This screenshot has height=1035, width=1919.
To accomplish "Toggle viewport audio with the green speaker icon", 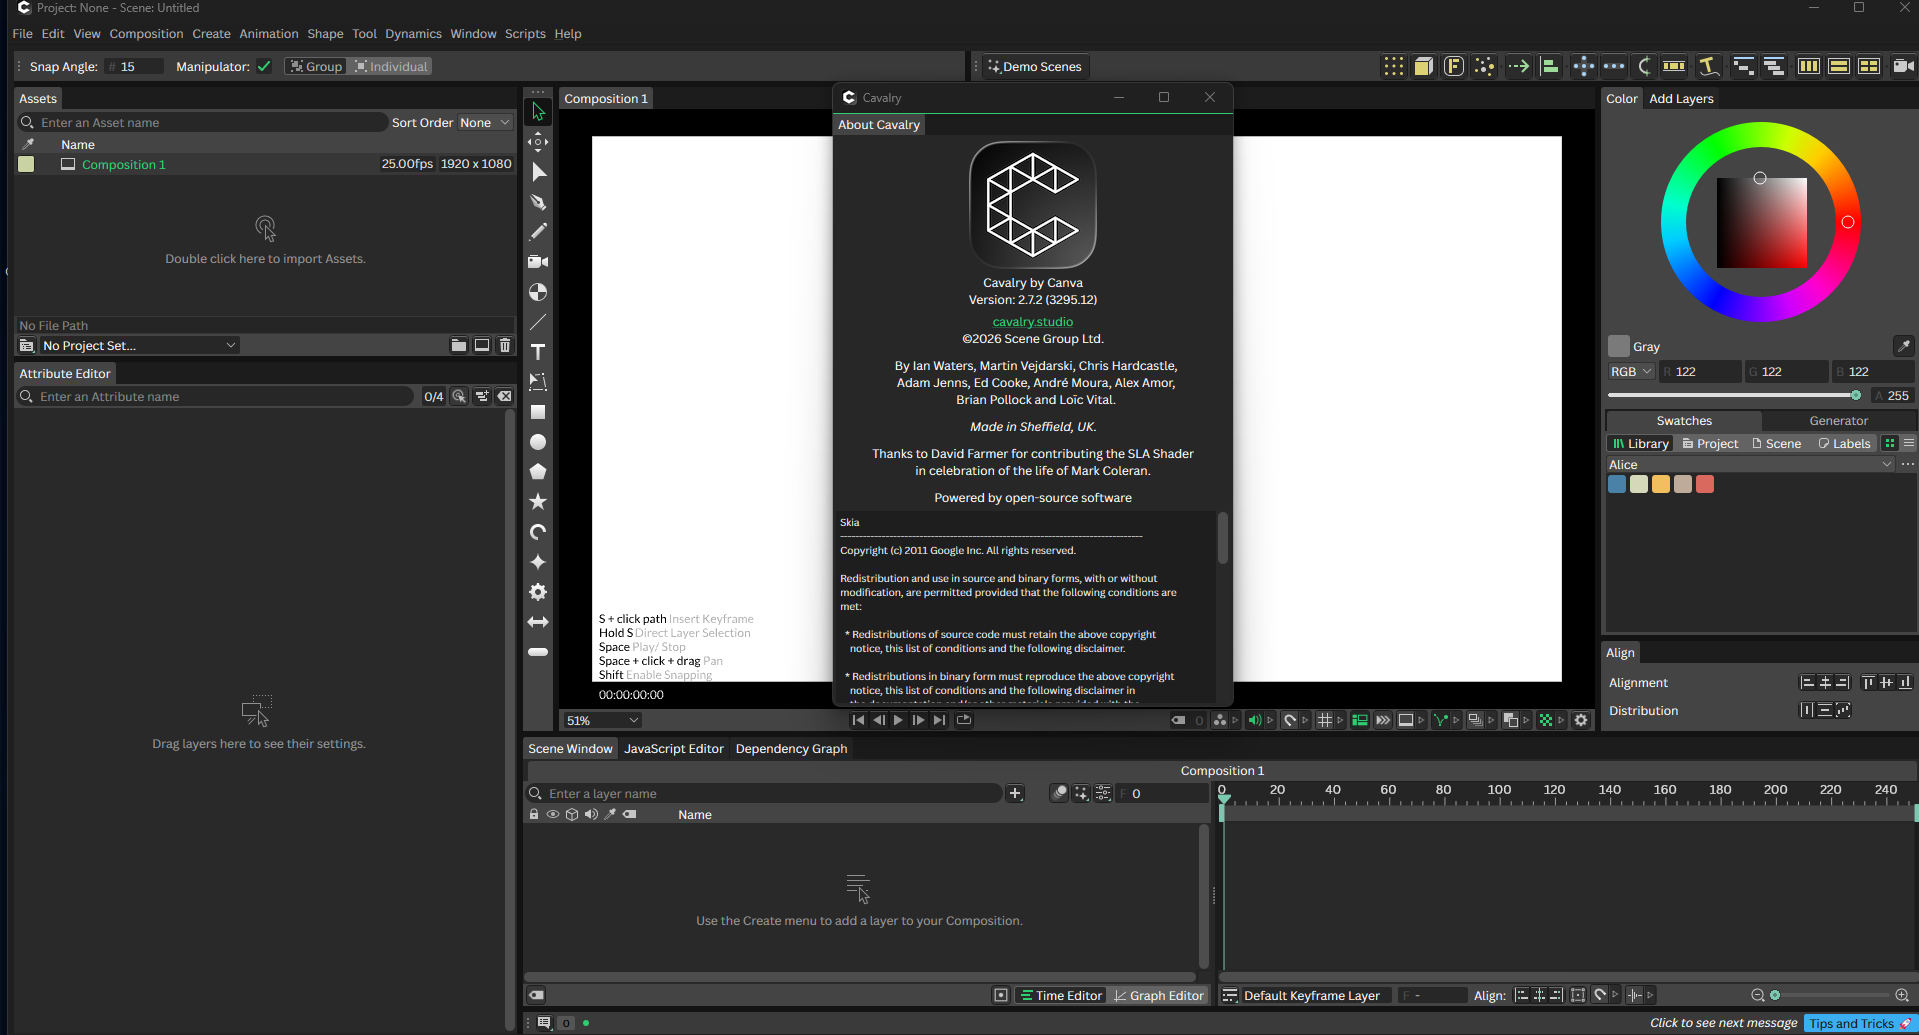I will (x=1254, y=720).
